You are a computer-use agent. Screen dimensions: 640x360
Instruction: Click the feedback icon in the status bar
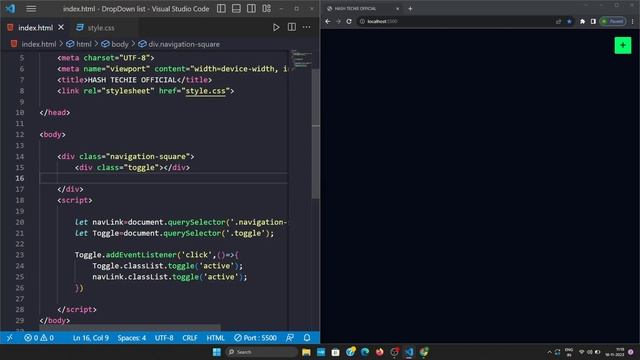click(290, 338)
